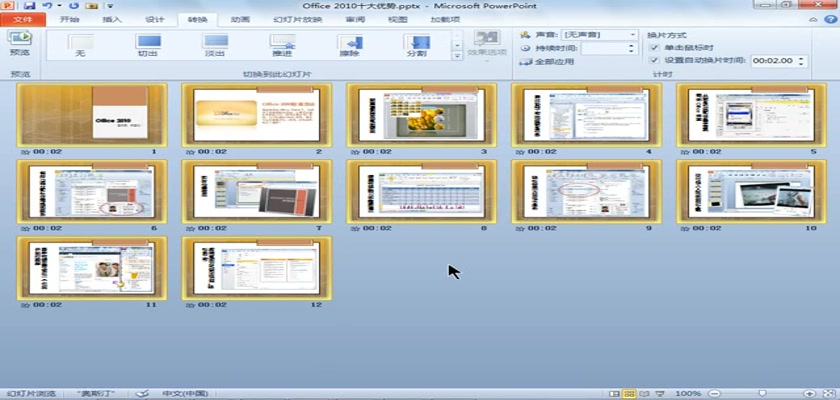This screenshot has height=400, width=840.
Task: Click the Save icon in quick access toolbar
Action: pos(29,6)
